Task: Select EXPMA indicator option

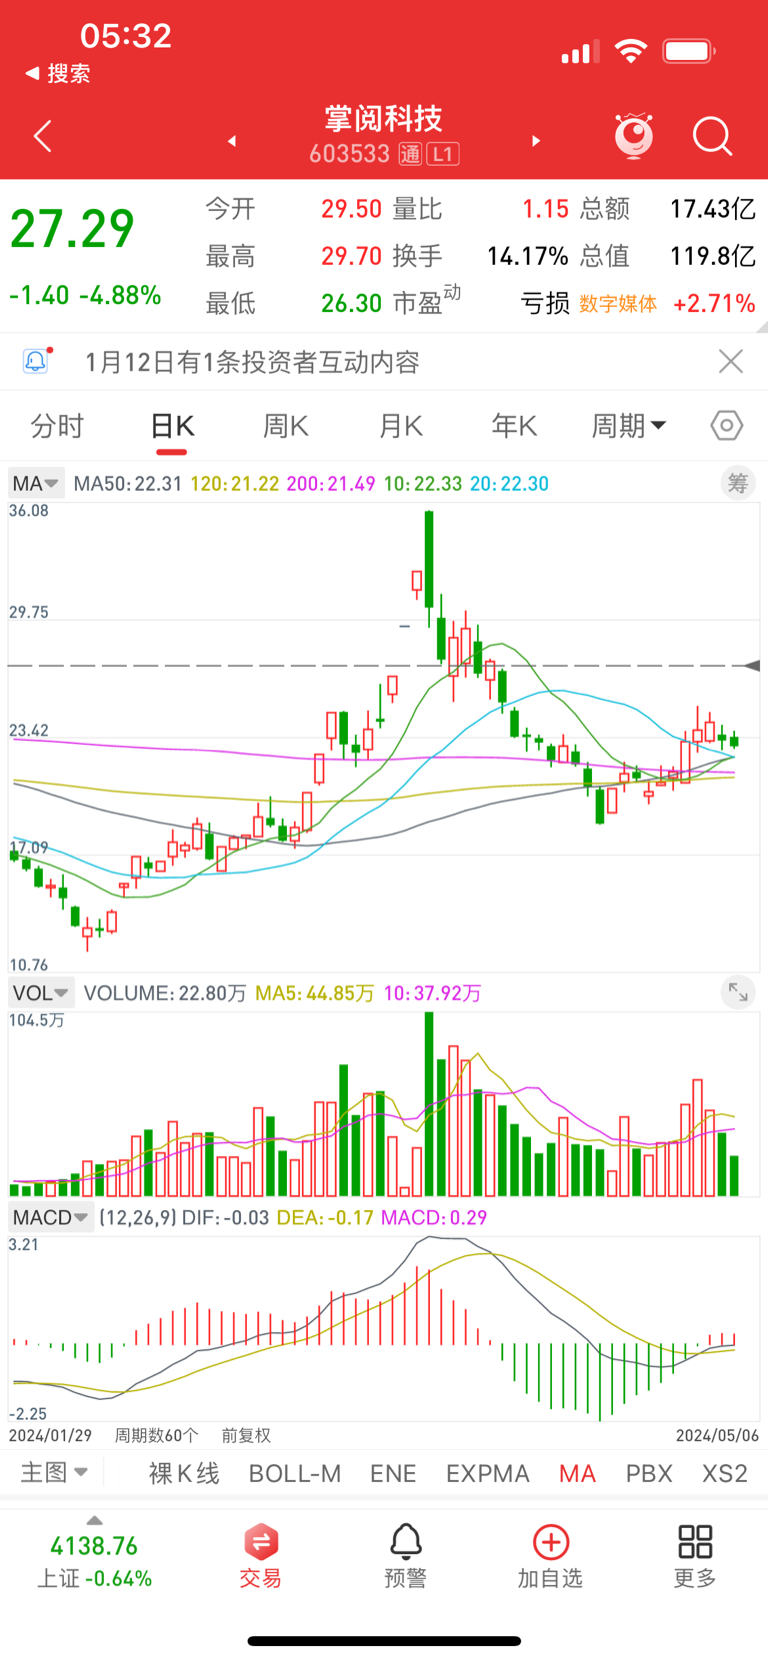Action: pyautogui.click(x=488, y=1473)
